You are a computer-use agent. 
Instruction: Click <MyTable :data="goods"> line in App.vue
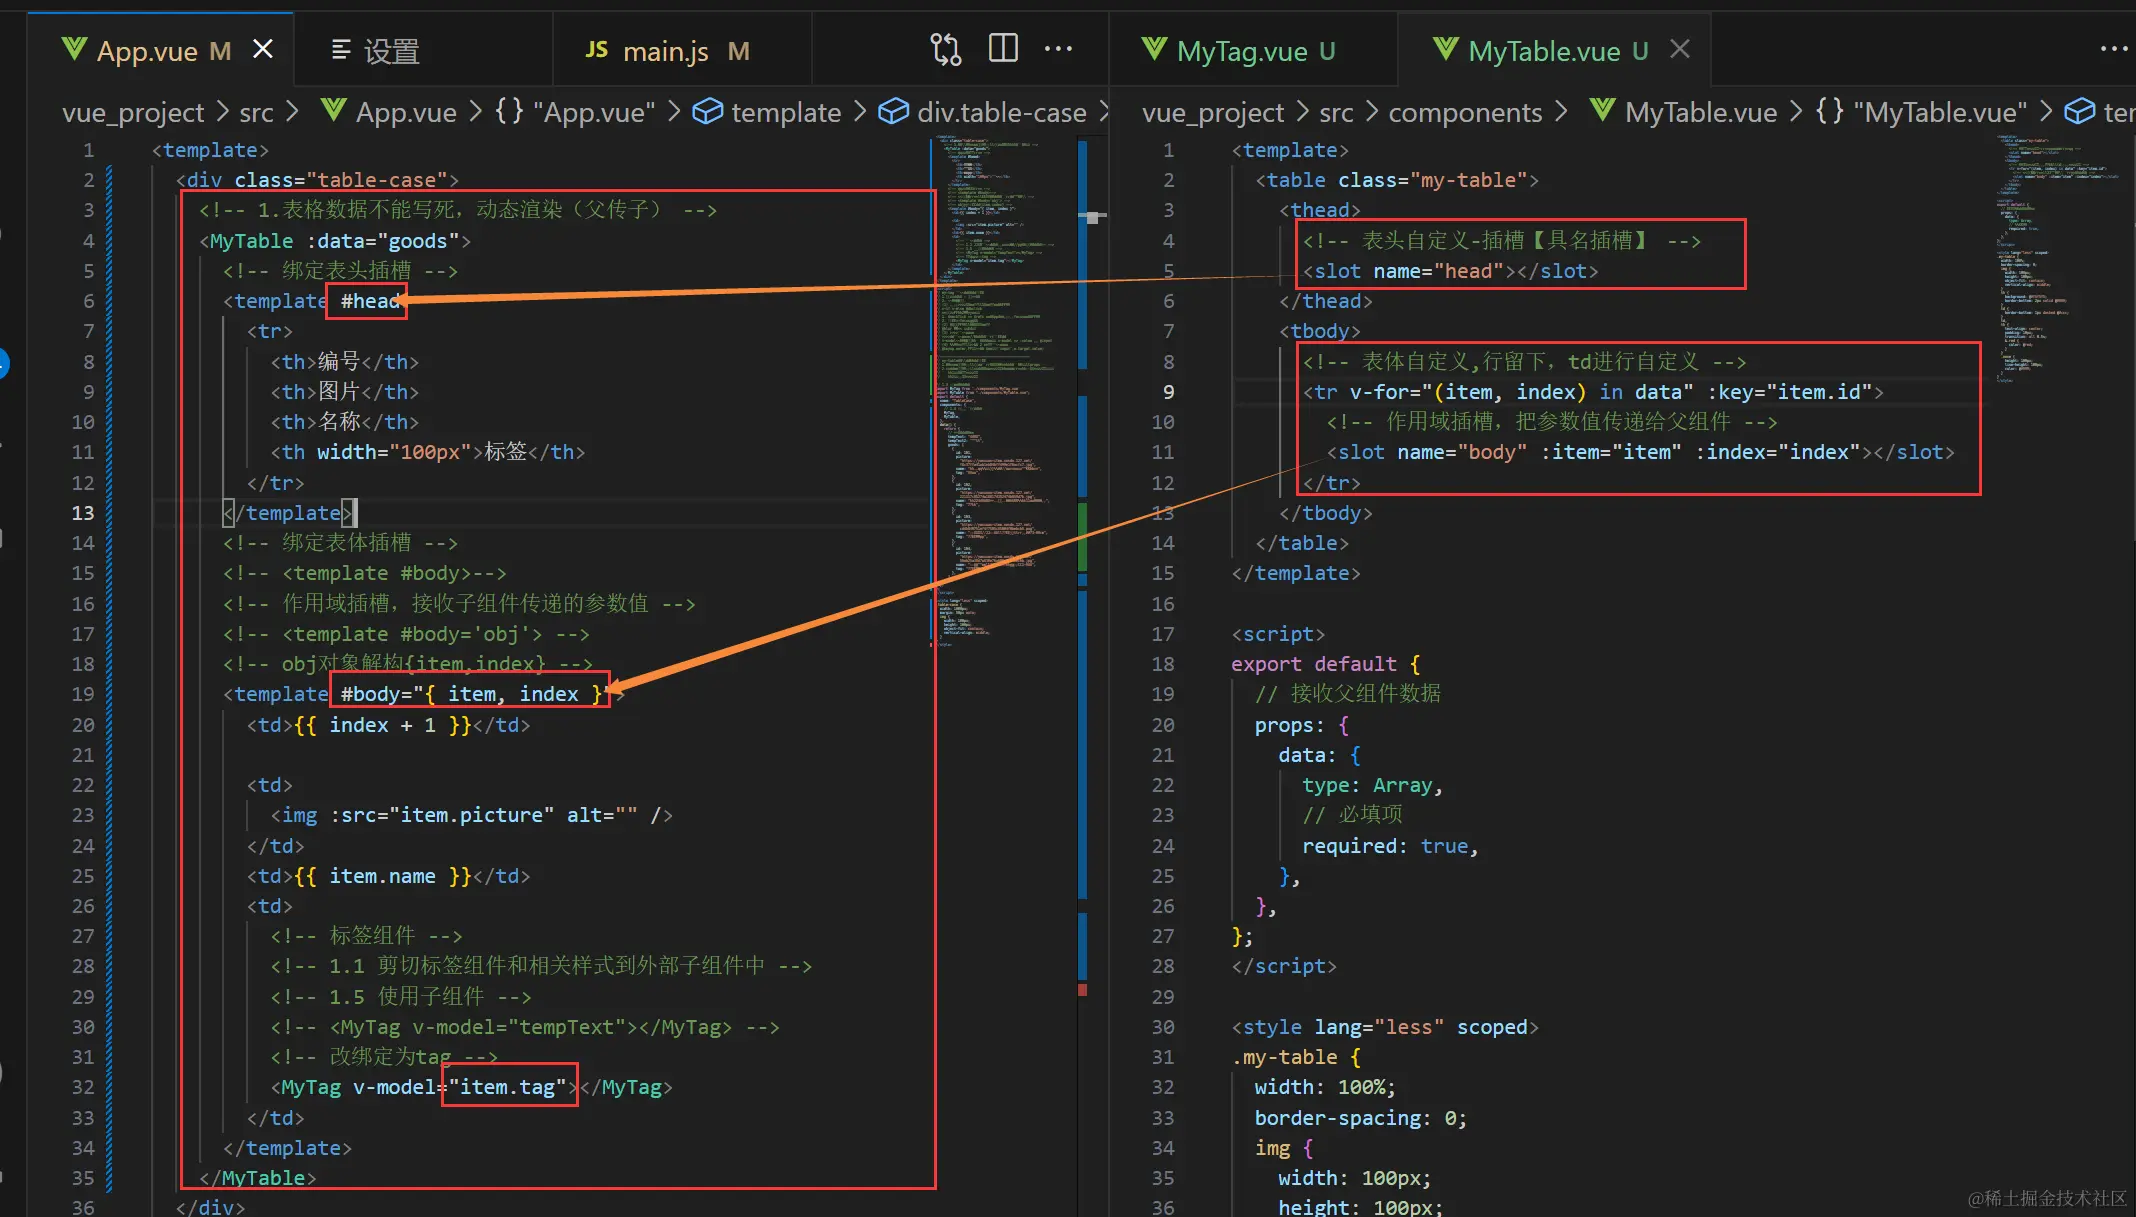click(x=334, y=241)
